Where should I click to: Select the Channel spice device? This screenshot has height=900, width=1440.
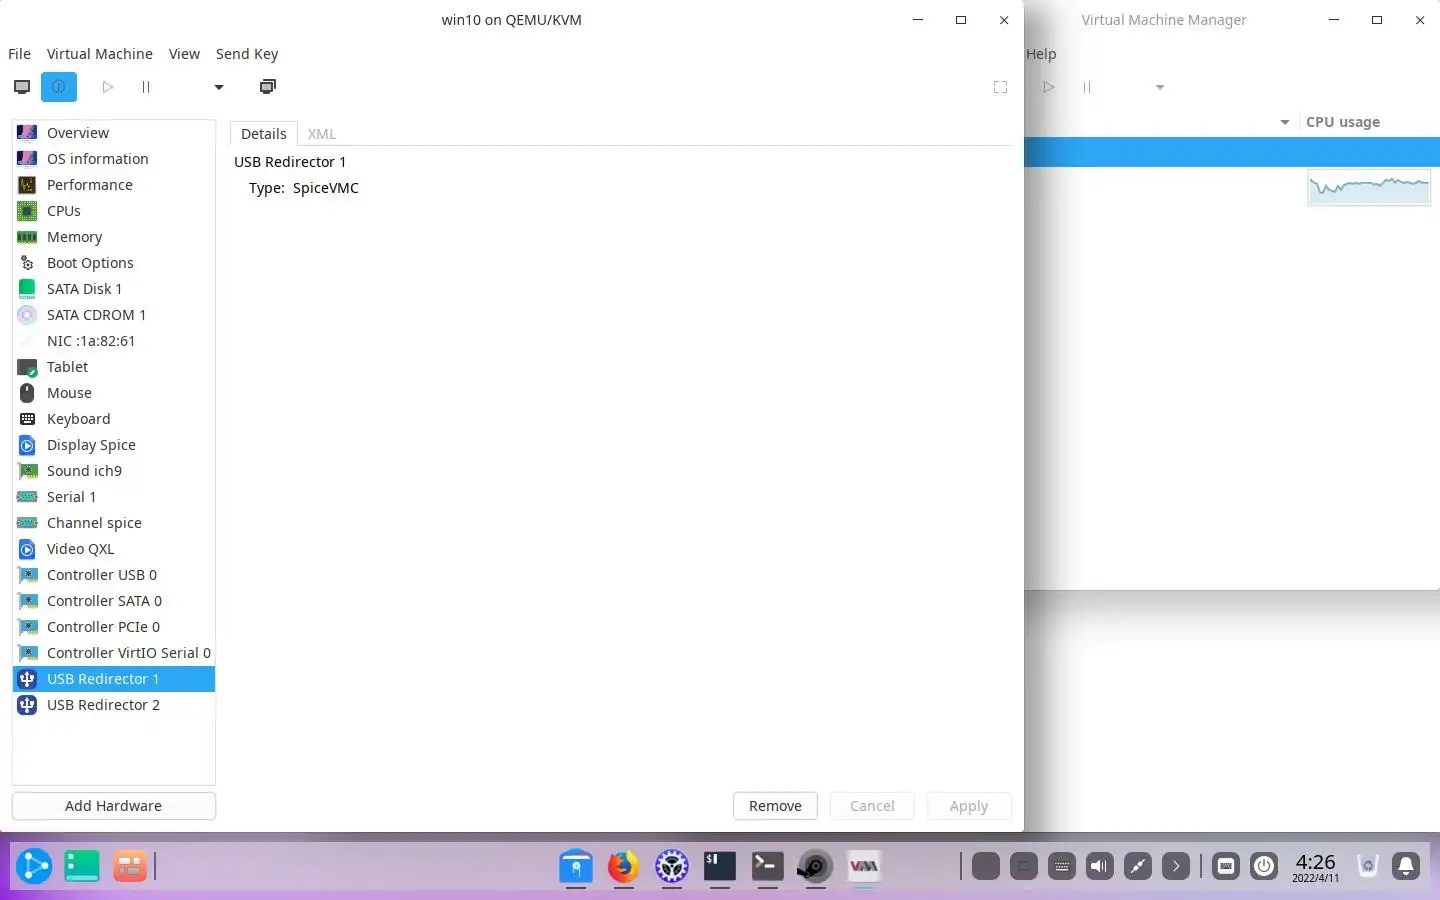pyautogui.click(x=114, y=523)
